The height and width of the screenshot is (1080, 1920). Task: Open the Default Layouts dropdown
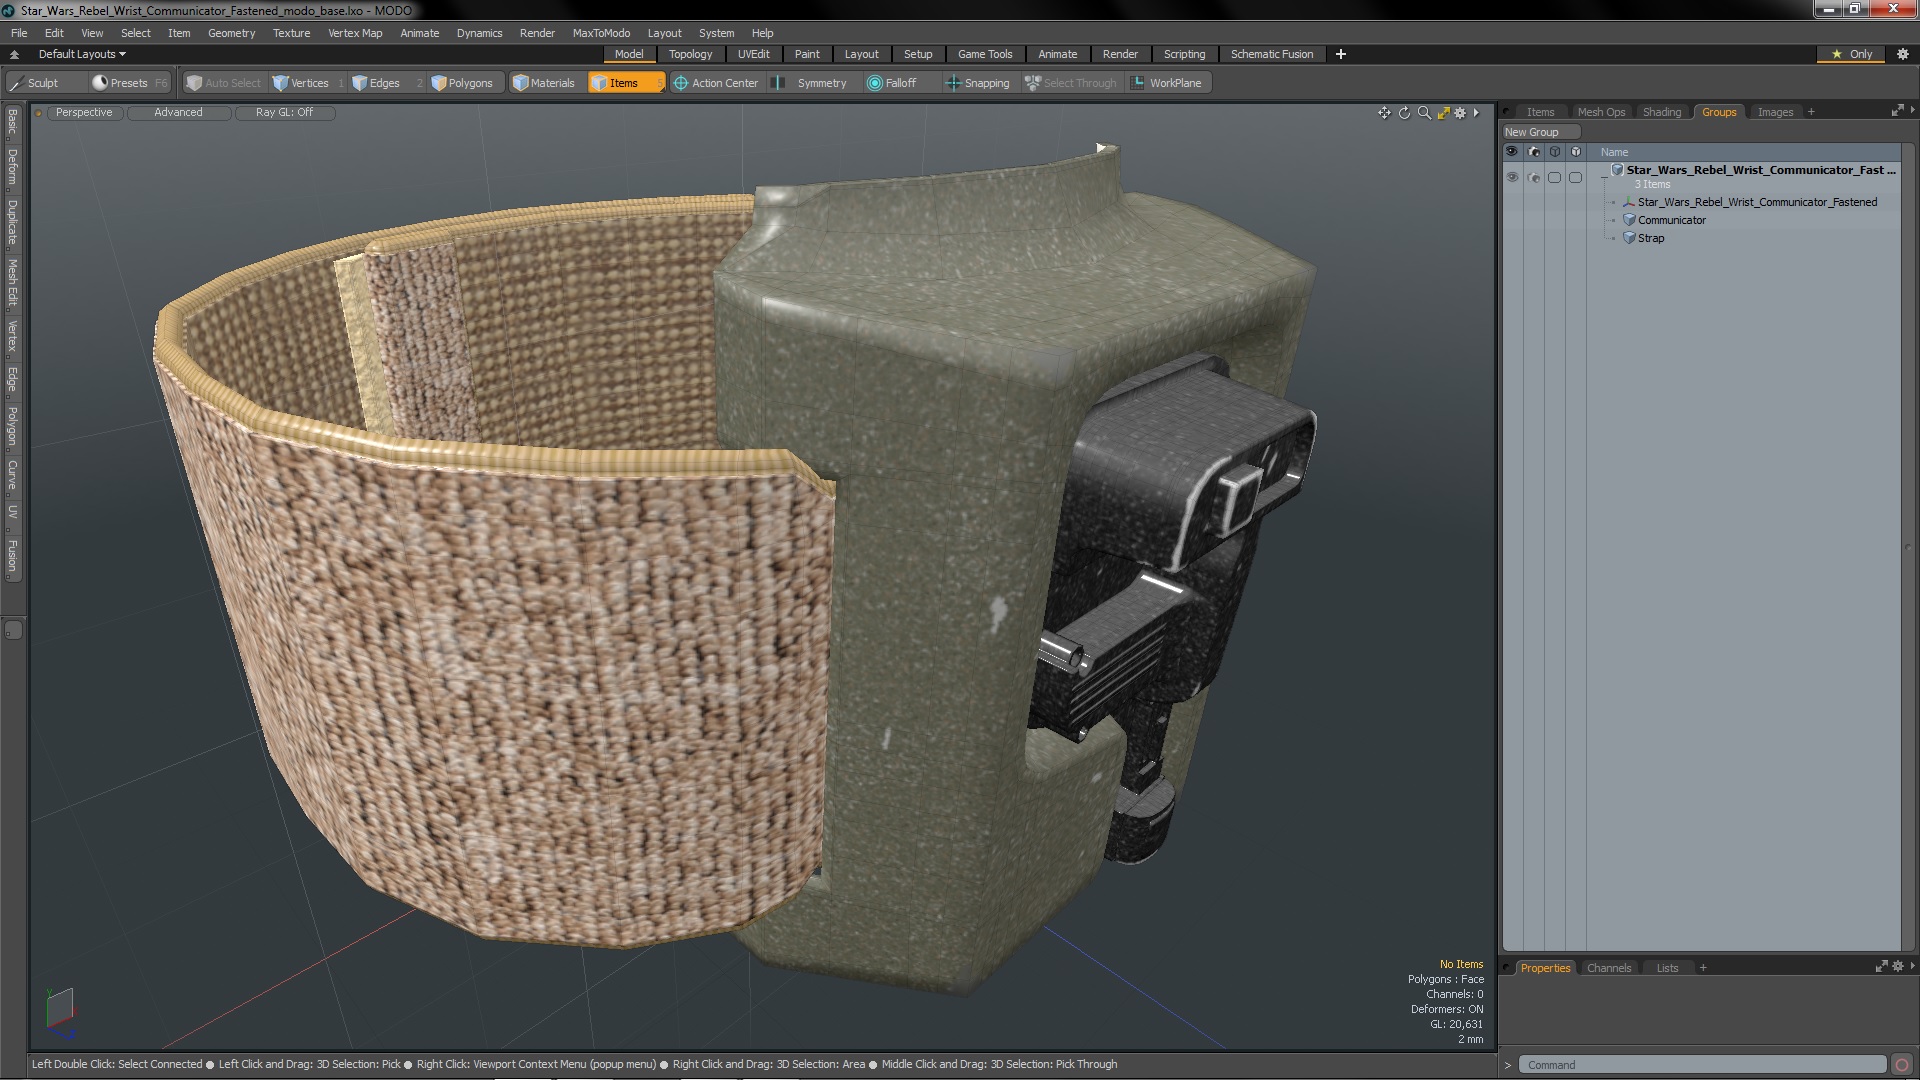coord(82,54)
